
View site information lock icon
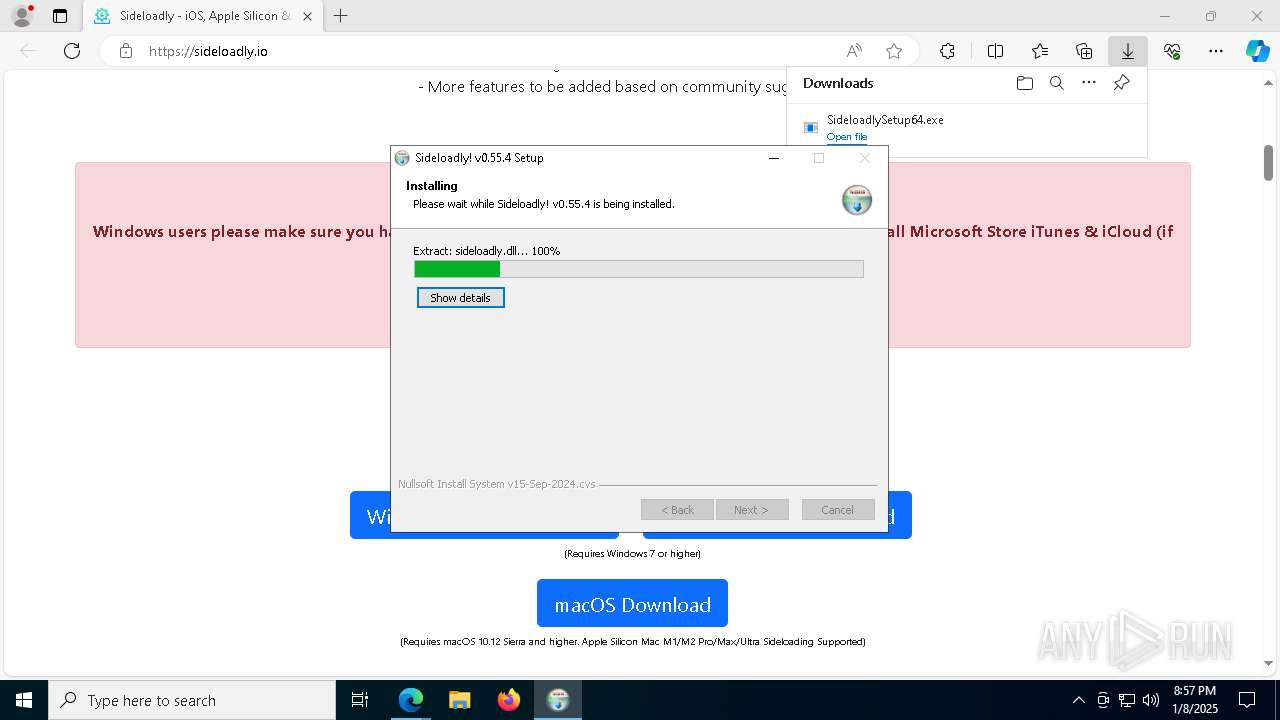click(125, 51)
